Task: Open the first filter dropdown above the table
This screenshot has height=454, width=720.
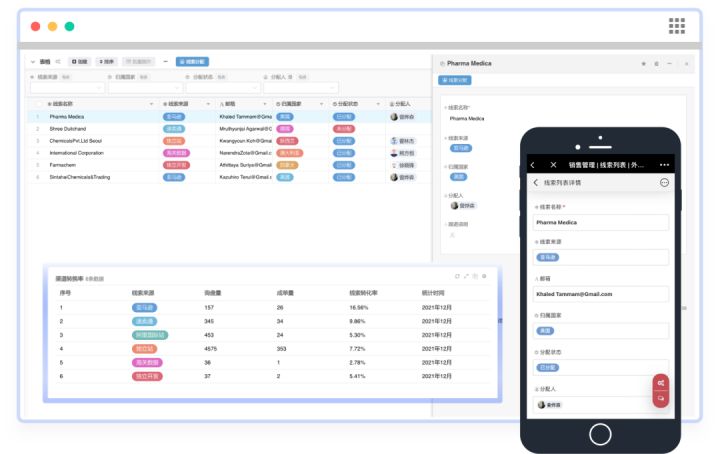Action: click(67, 87)
